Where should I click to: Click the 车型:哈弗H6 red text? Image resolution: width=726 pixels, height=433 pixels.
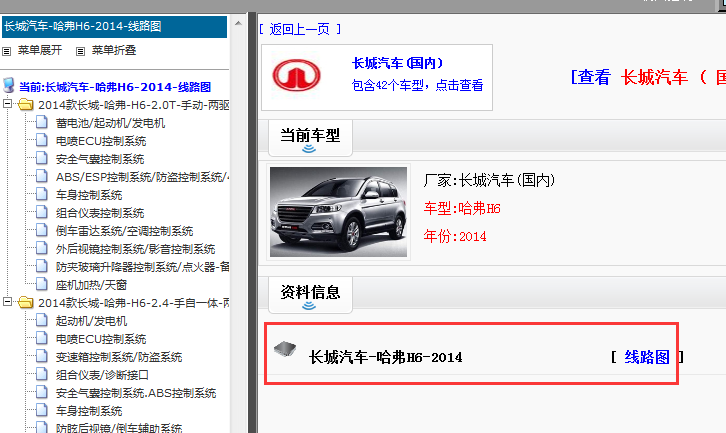[x=462, y=208]
